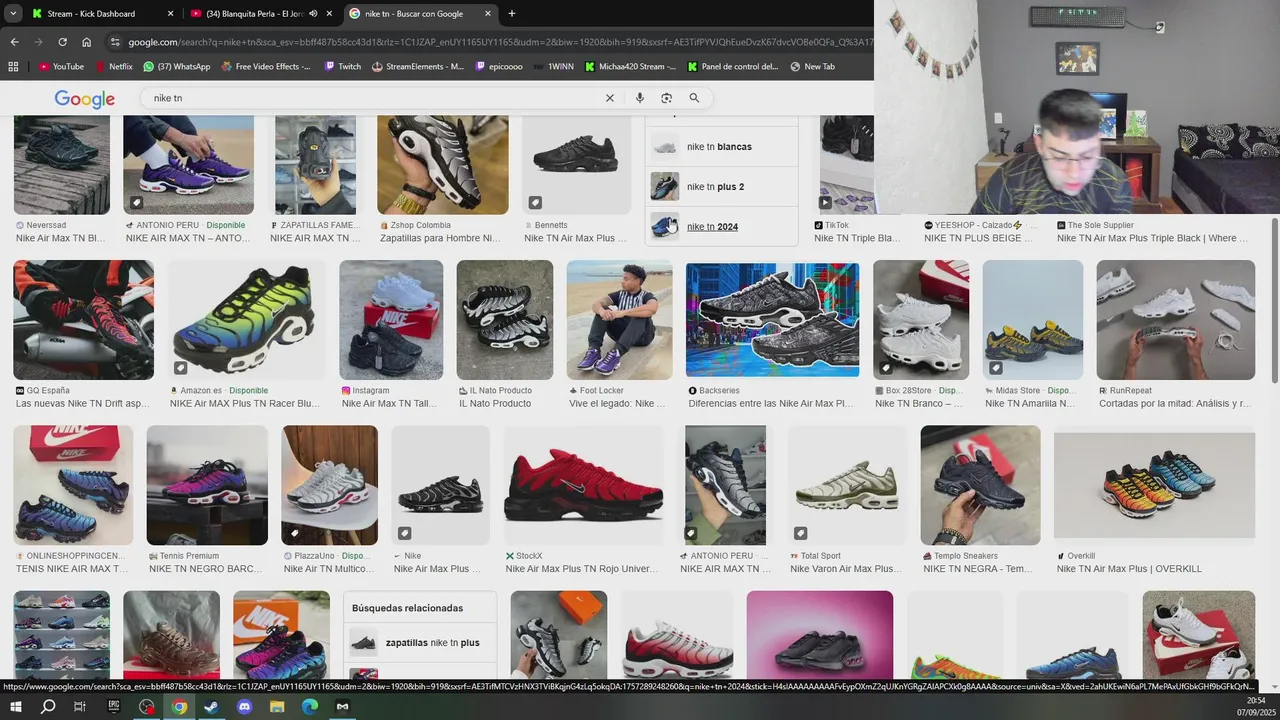Open Google Lens image search icon

(667, 98)
